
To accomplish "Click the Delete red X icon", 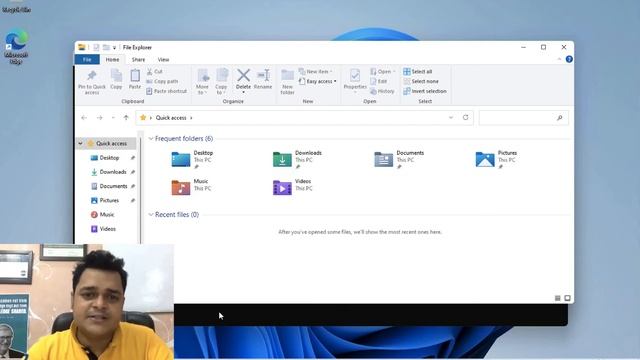I will tap(243, 75).
